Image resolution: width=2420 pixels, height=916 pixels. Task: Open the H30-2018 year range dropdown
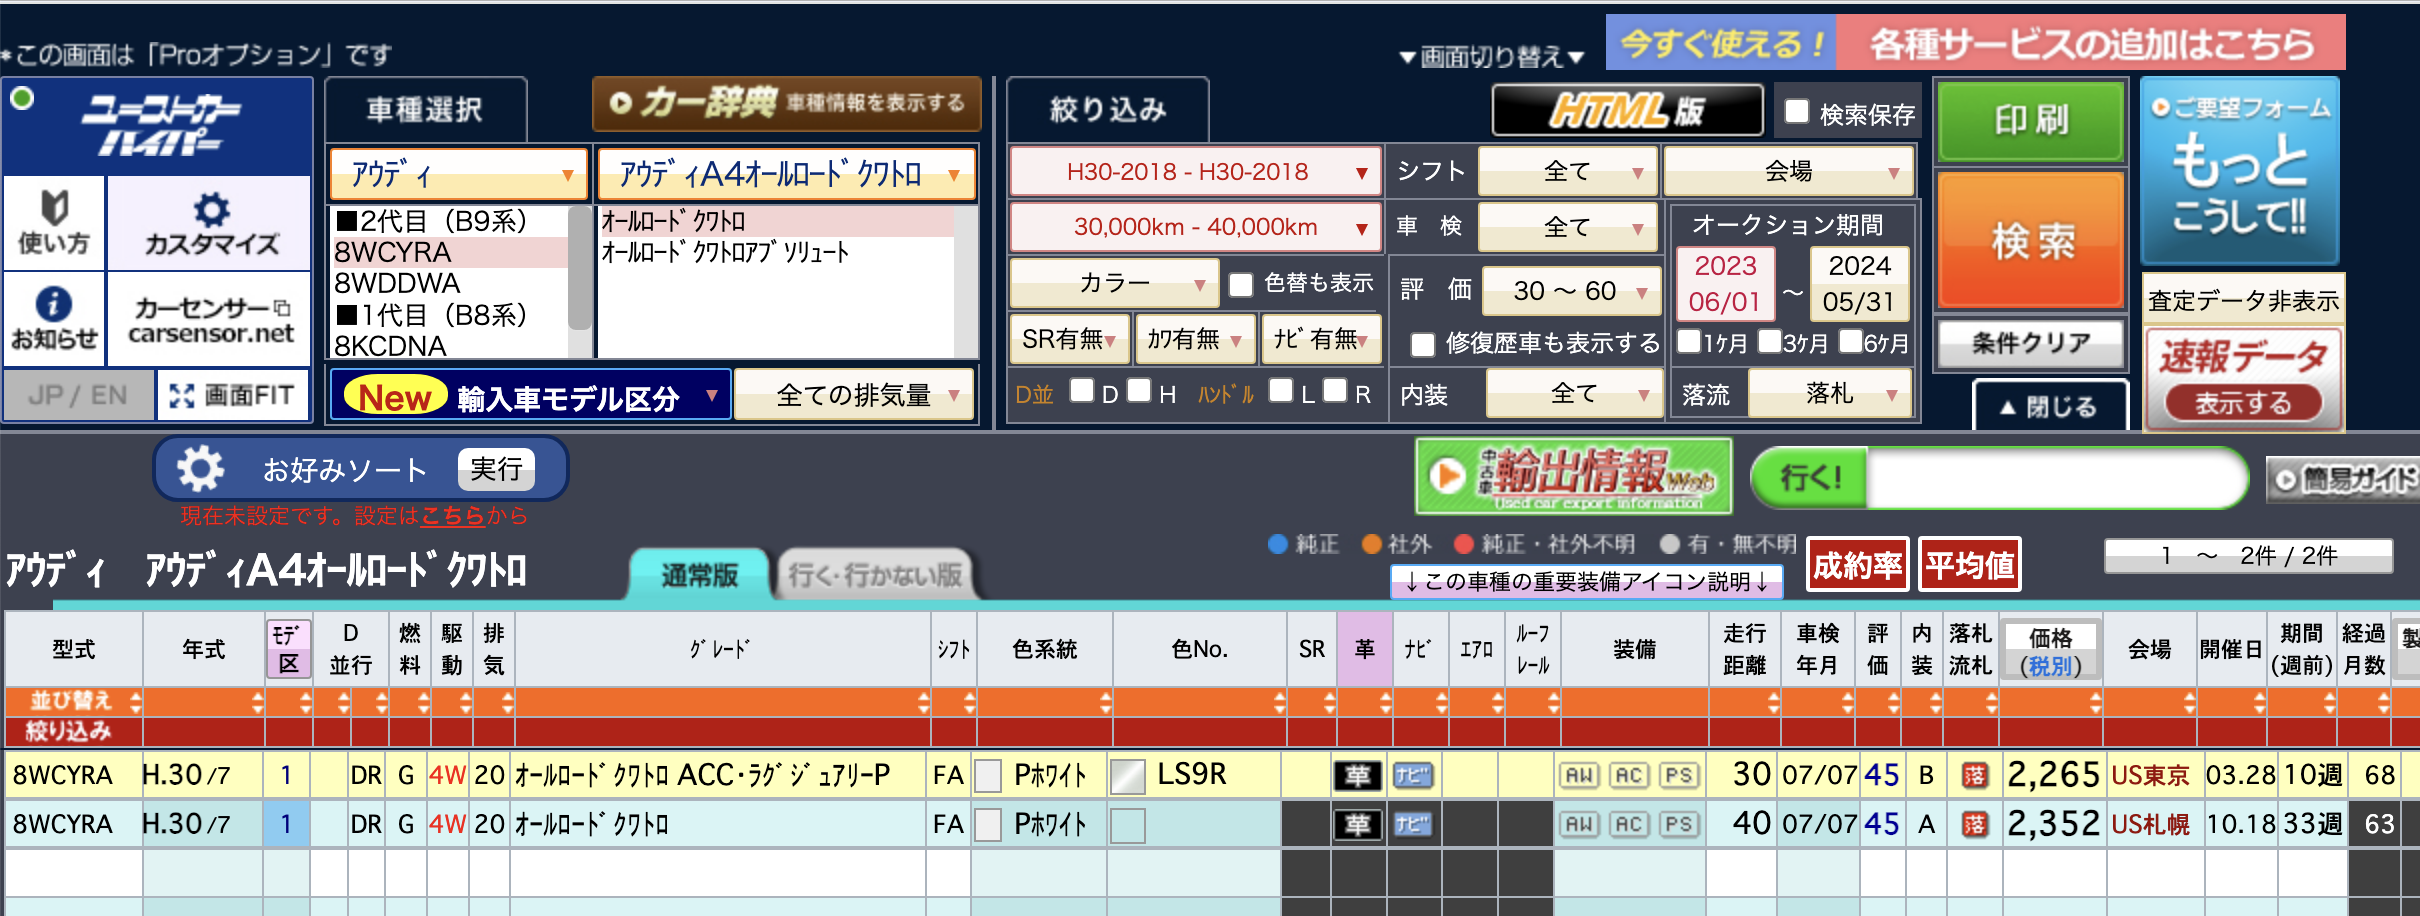tap(1196, 172)
